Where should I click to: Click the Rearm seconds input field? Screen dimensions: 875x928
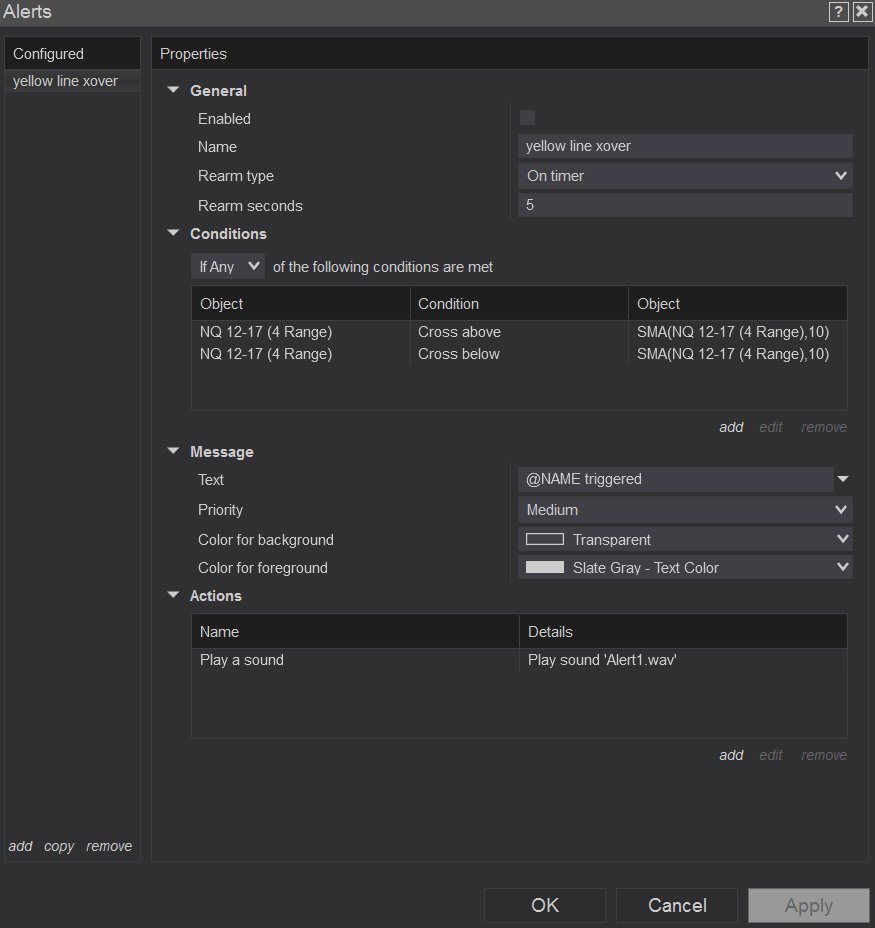coord(685,205)
